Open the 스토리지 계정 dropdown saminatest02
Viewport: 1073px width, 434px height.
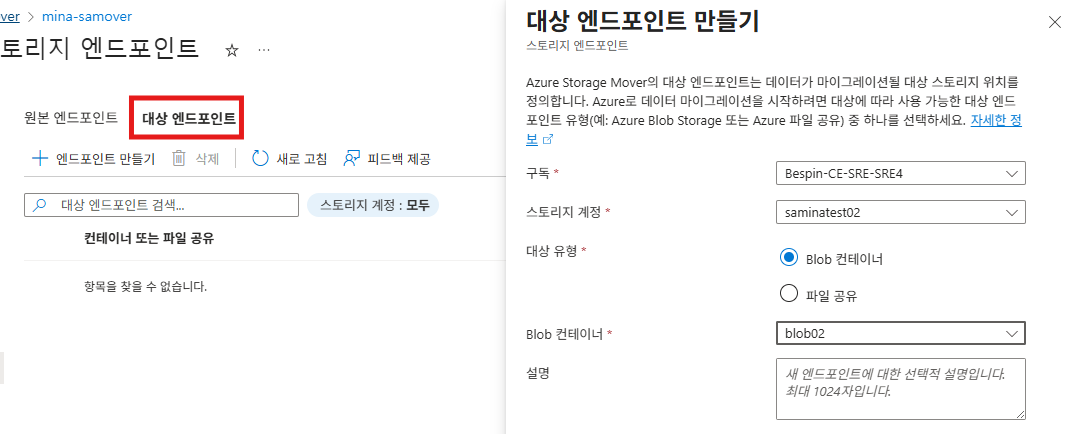coord(901,212)
